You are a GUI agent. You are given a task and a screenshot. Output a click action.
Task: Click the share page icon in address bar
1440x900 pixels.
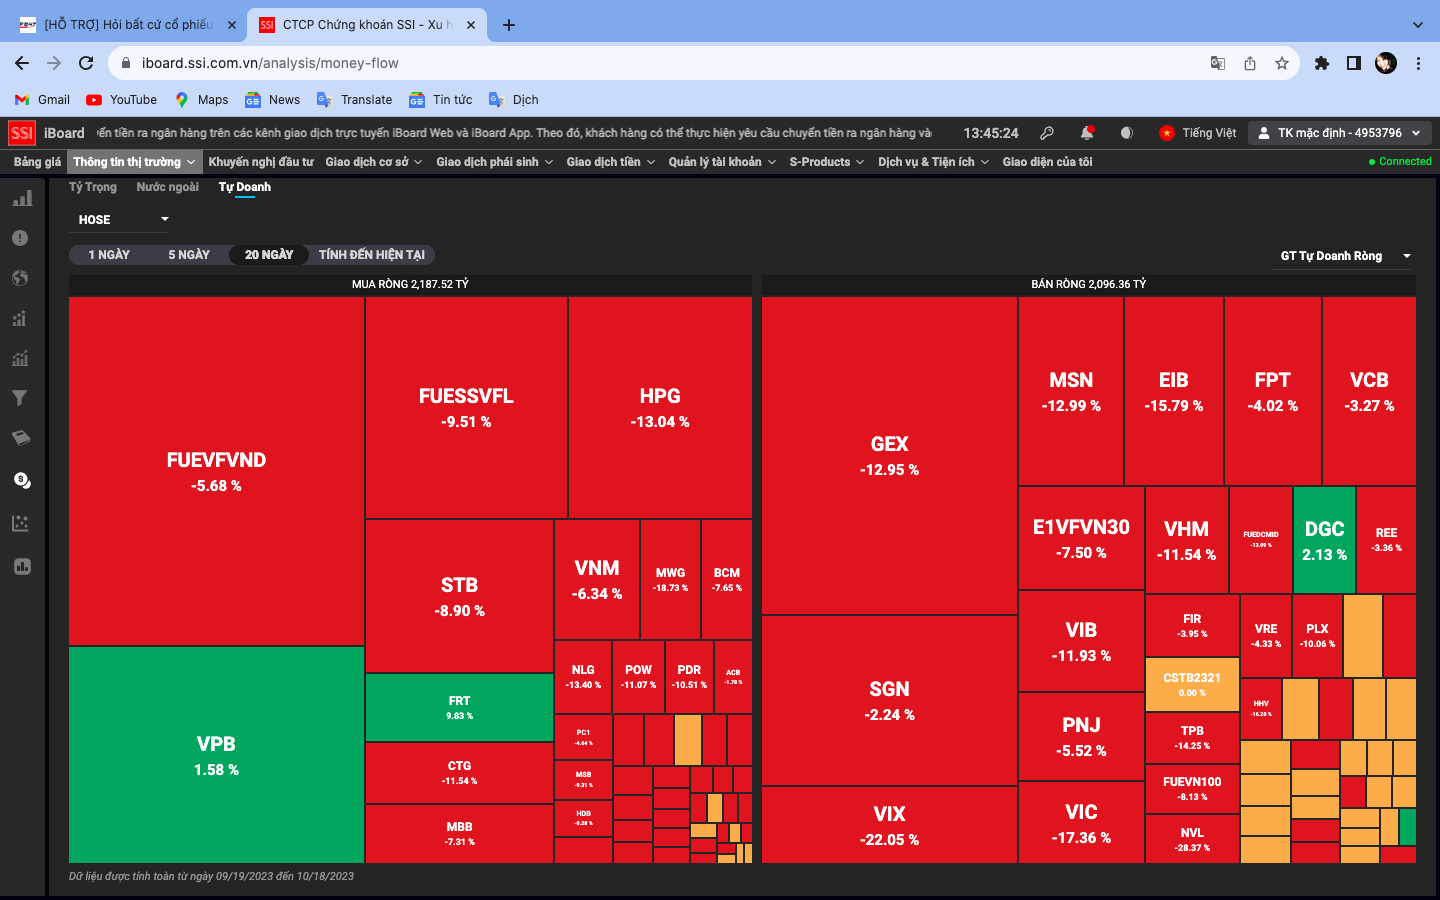pyautogui.click(x=1250, y=63)
